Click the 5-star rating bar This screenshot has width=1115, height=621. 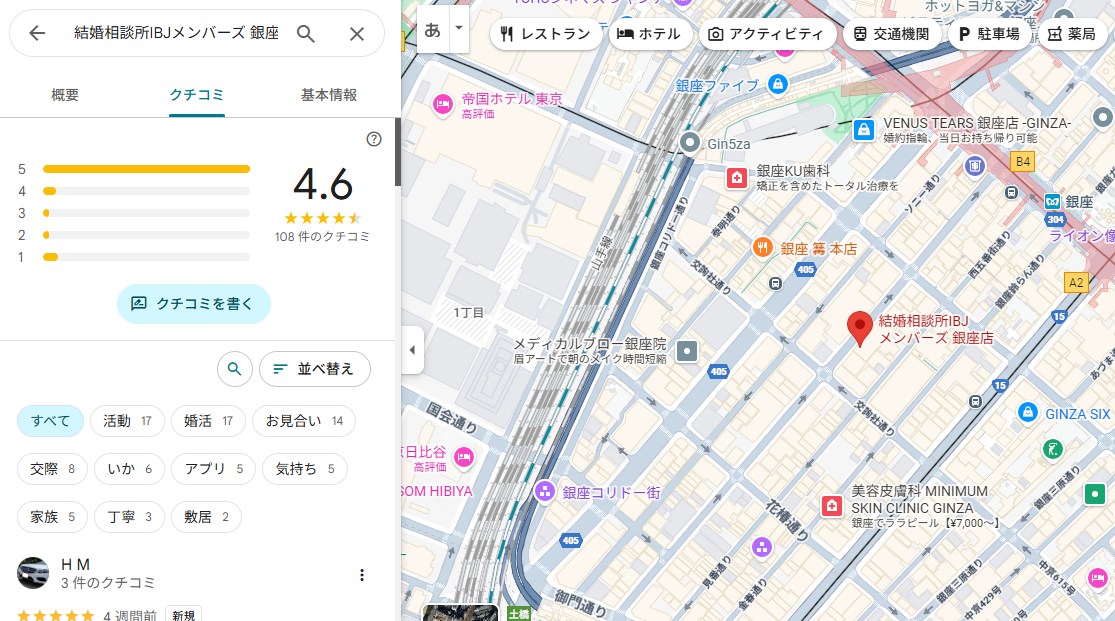pos(146,169)
